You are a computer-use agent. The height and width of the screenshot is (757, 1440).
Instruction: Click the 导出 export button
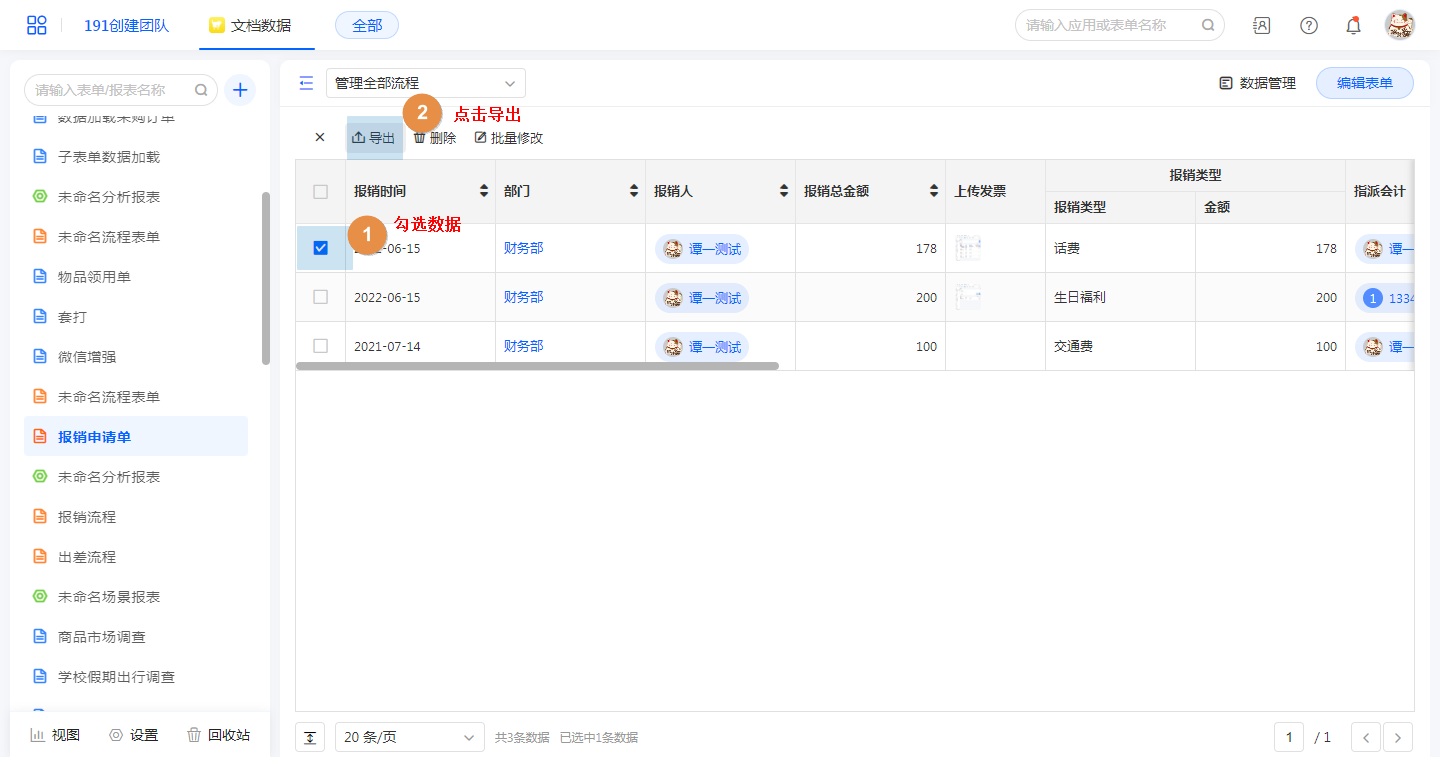click(374, 138)
